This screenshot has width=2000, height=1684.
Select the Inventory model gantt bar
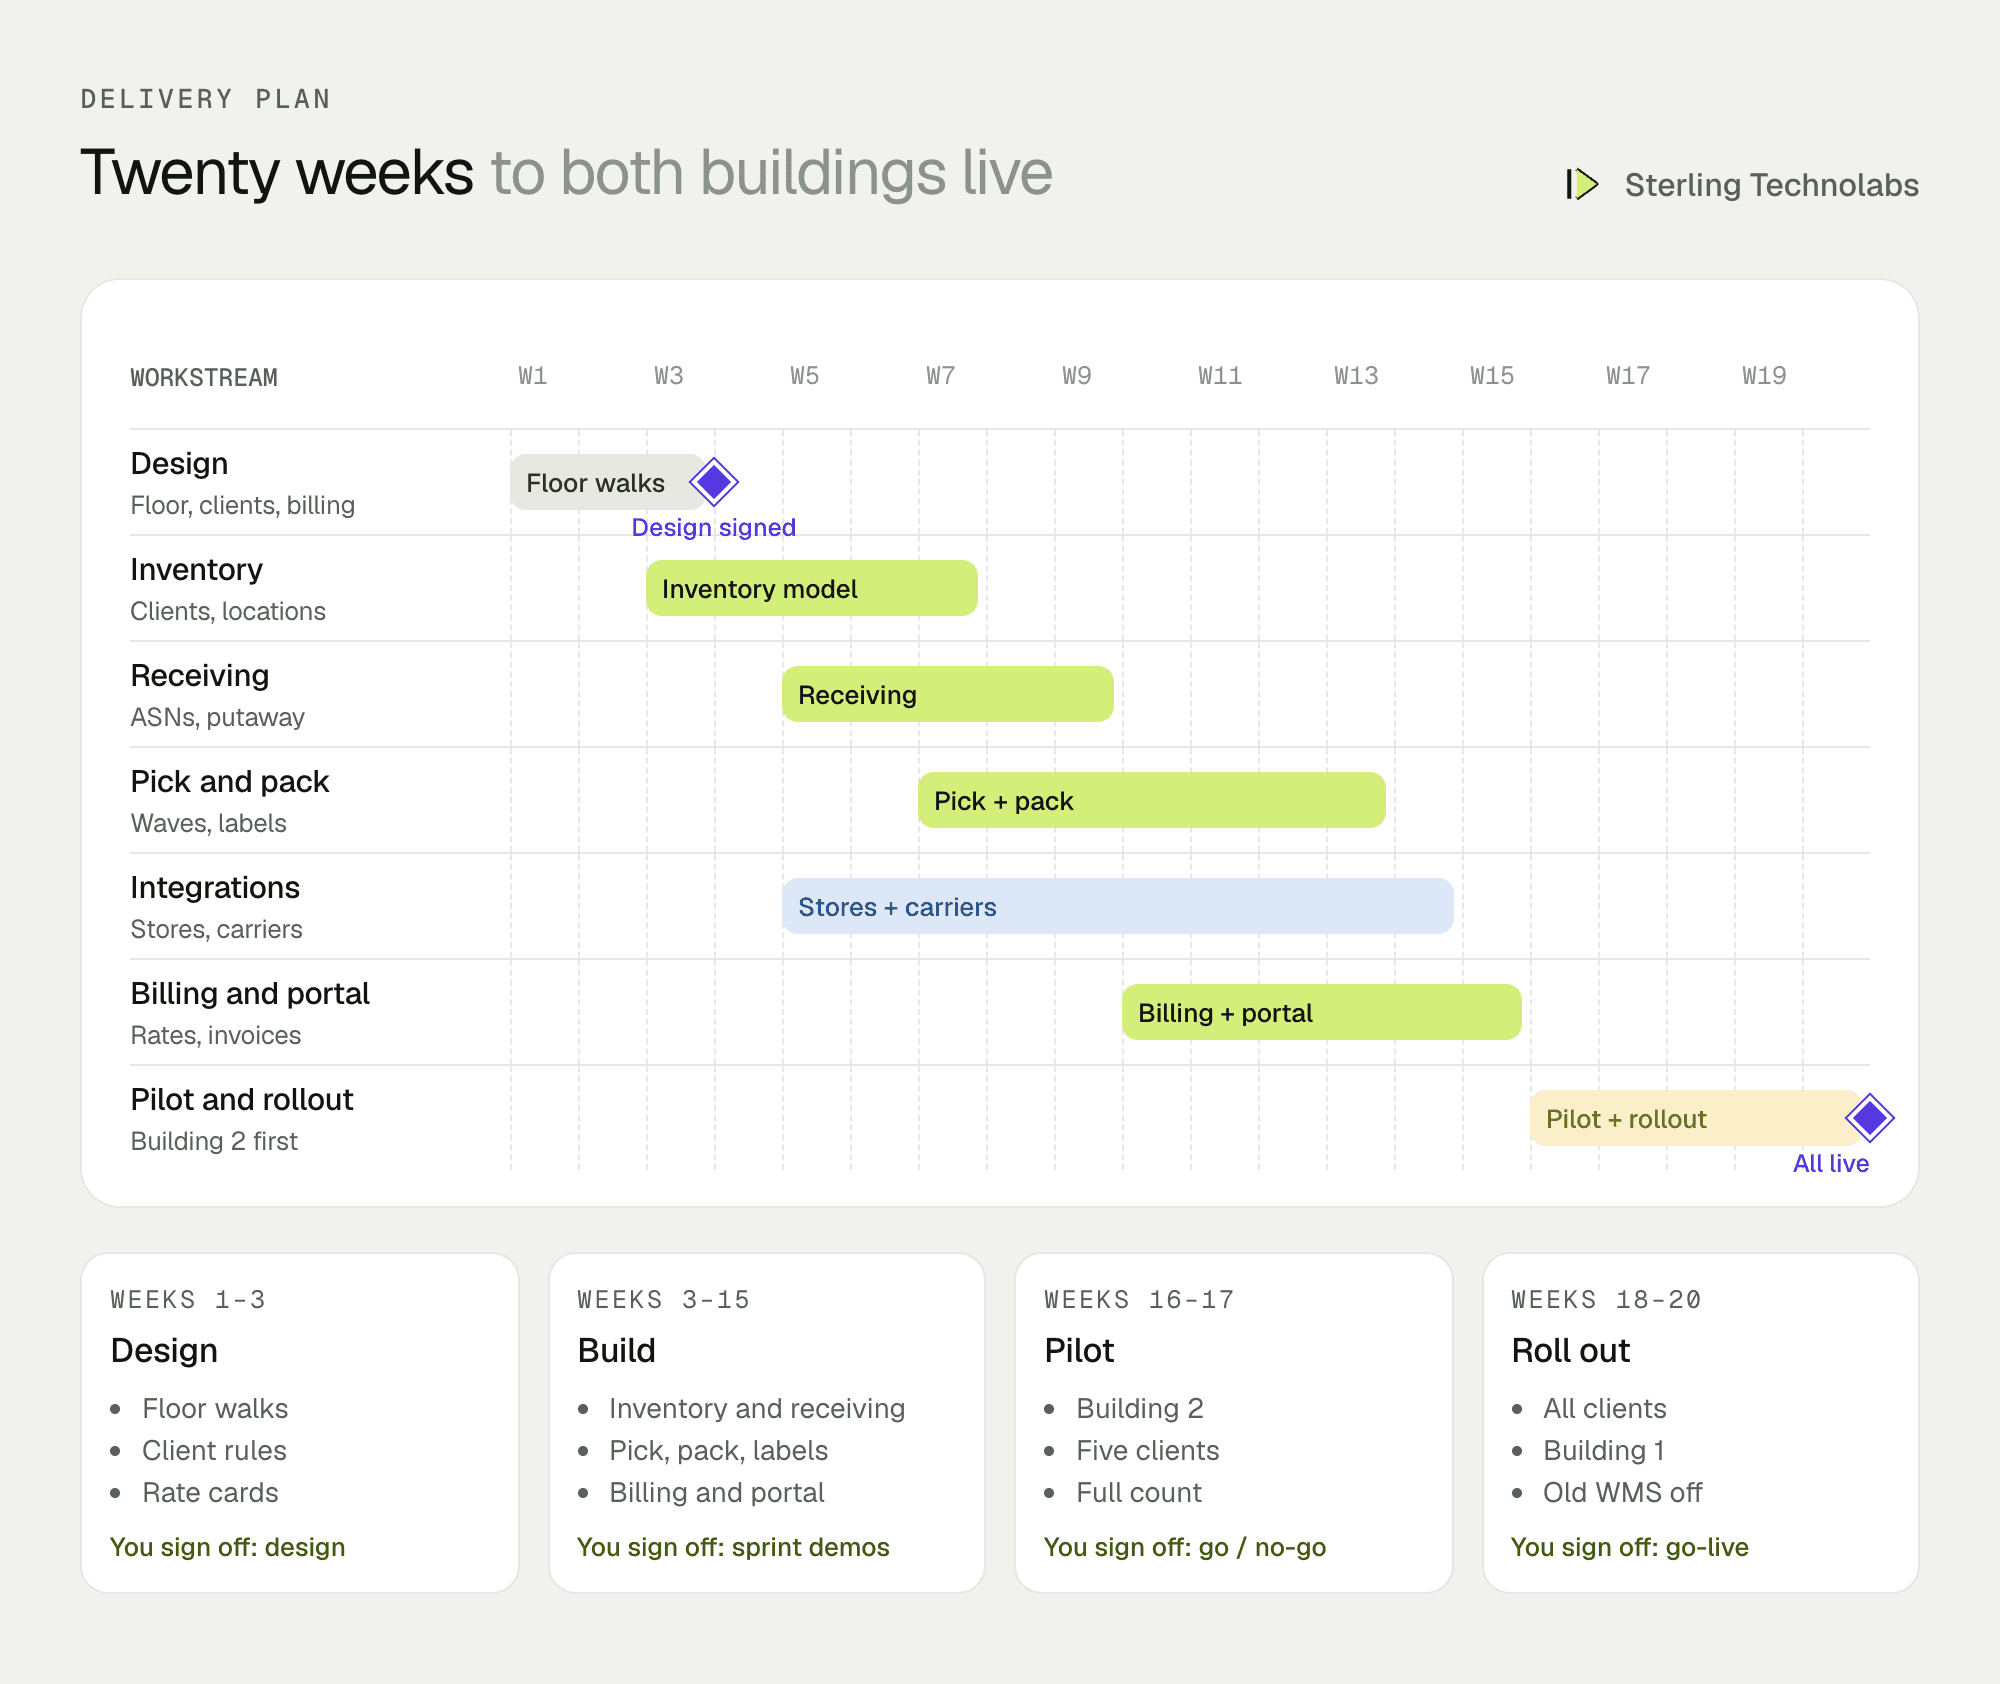click(812, 588)
